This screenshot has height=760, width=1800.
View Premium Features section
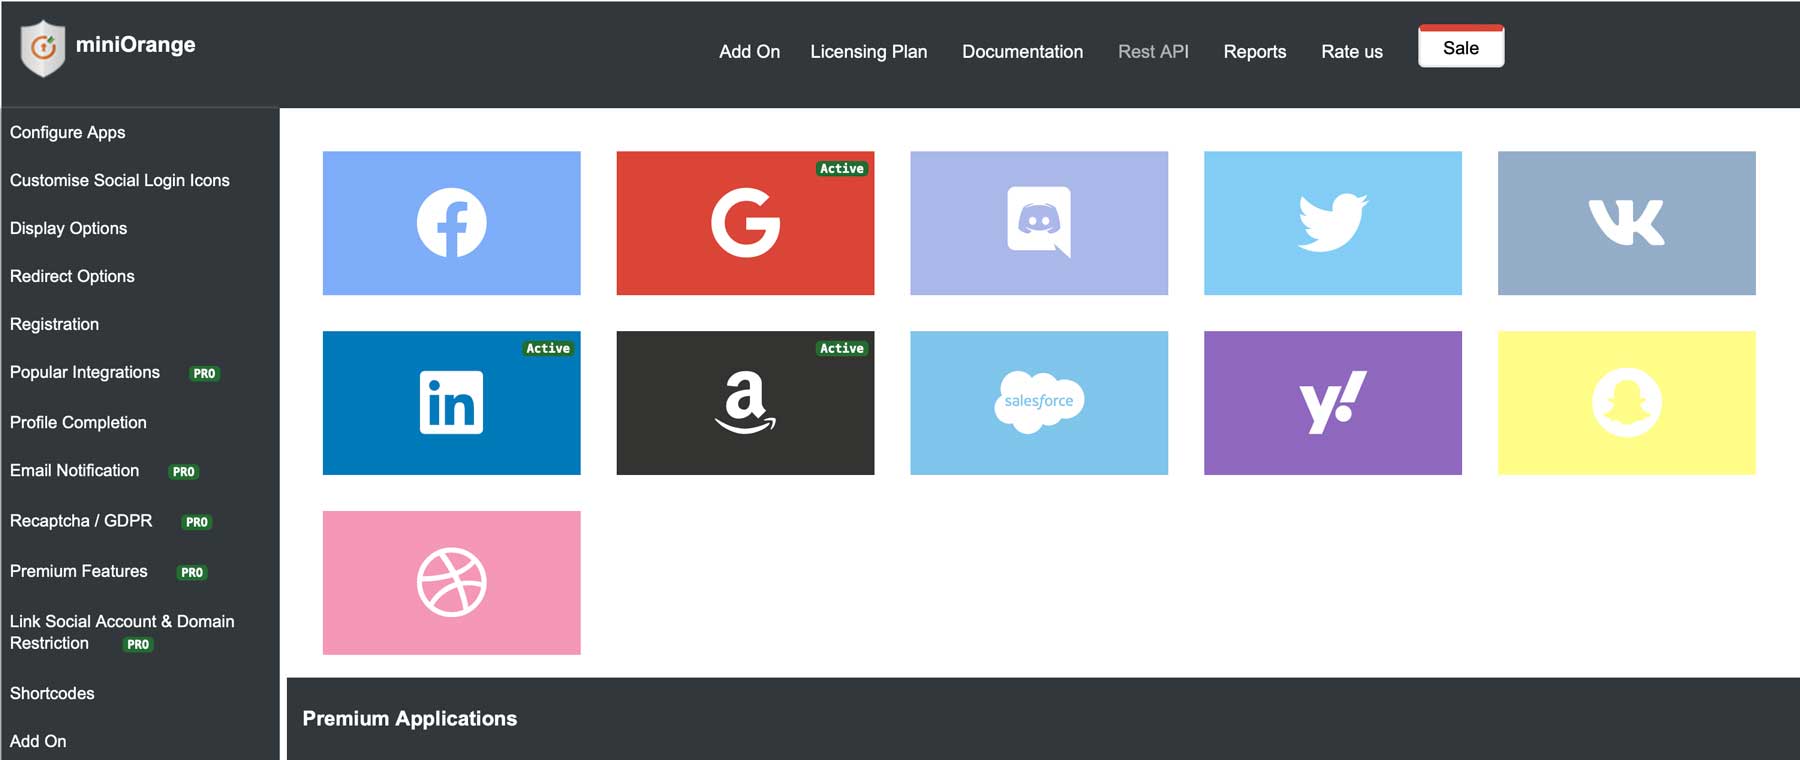pos(79,571)
